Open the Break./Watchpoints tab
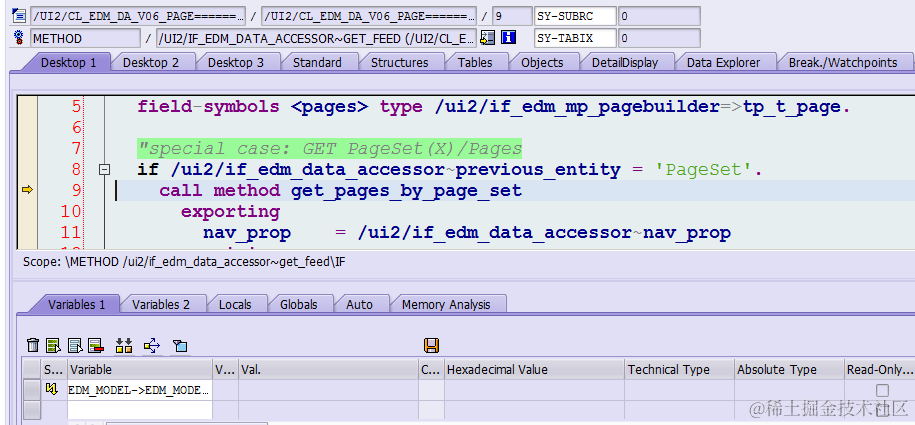 point(843,62)
